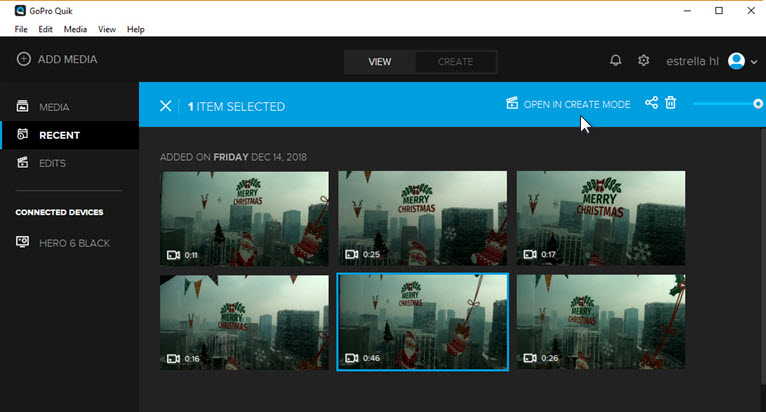Adjust the thumbnail size slider handle
766x412 pixels.
point(758,104)
